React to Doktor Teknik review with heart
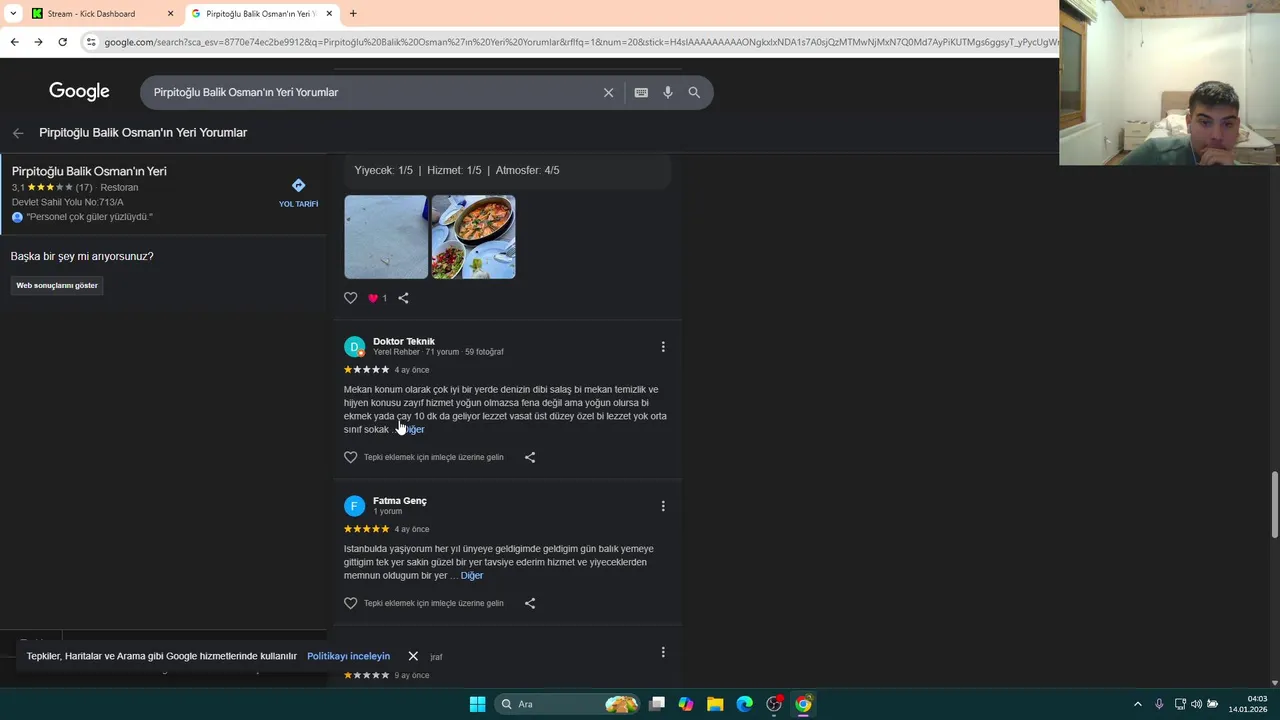Screen dimensions: 1280x720 [x=350, y=457]
